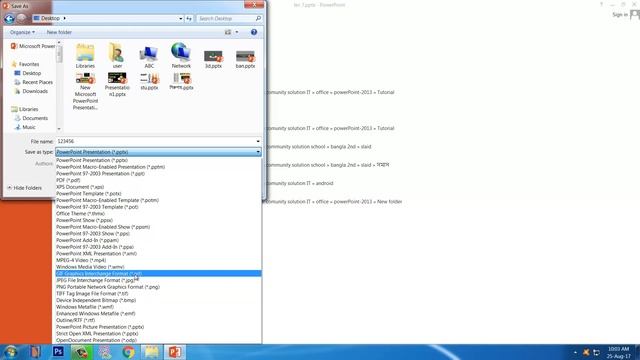Choose GIF Graphics Interchange Format type
The image size is (640, 360).
pyautogui.click(x=158, y=273)
